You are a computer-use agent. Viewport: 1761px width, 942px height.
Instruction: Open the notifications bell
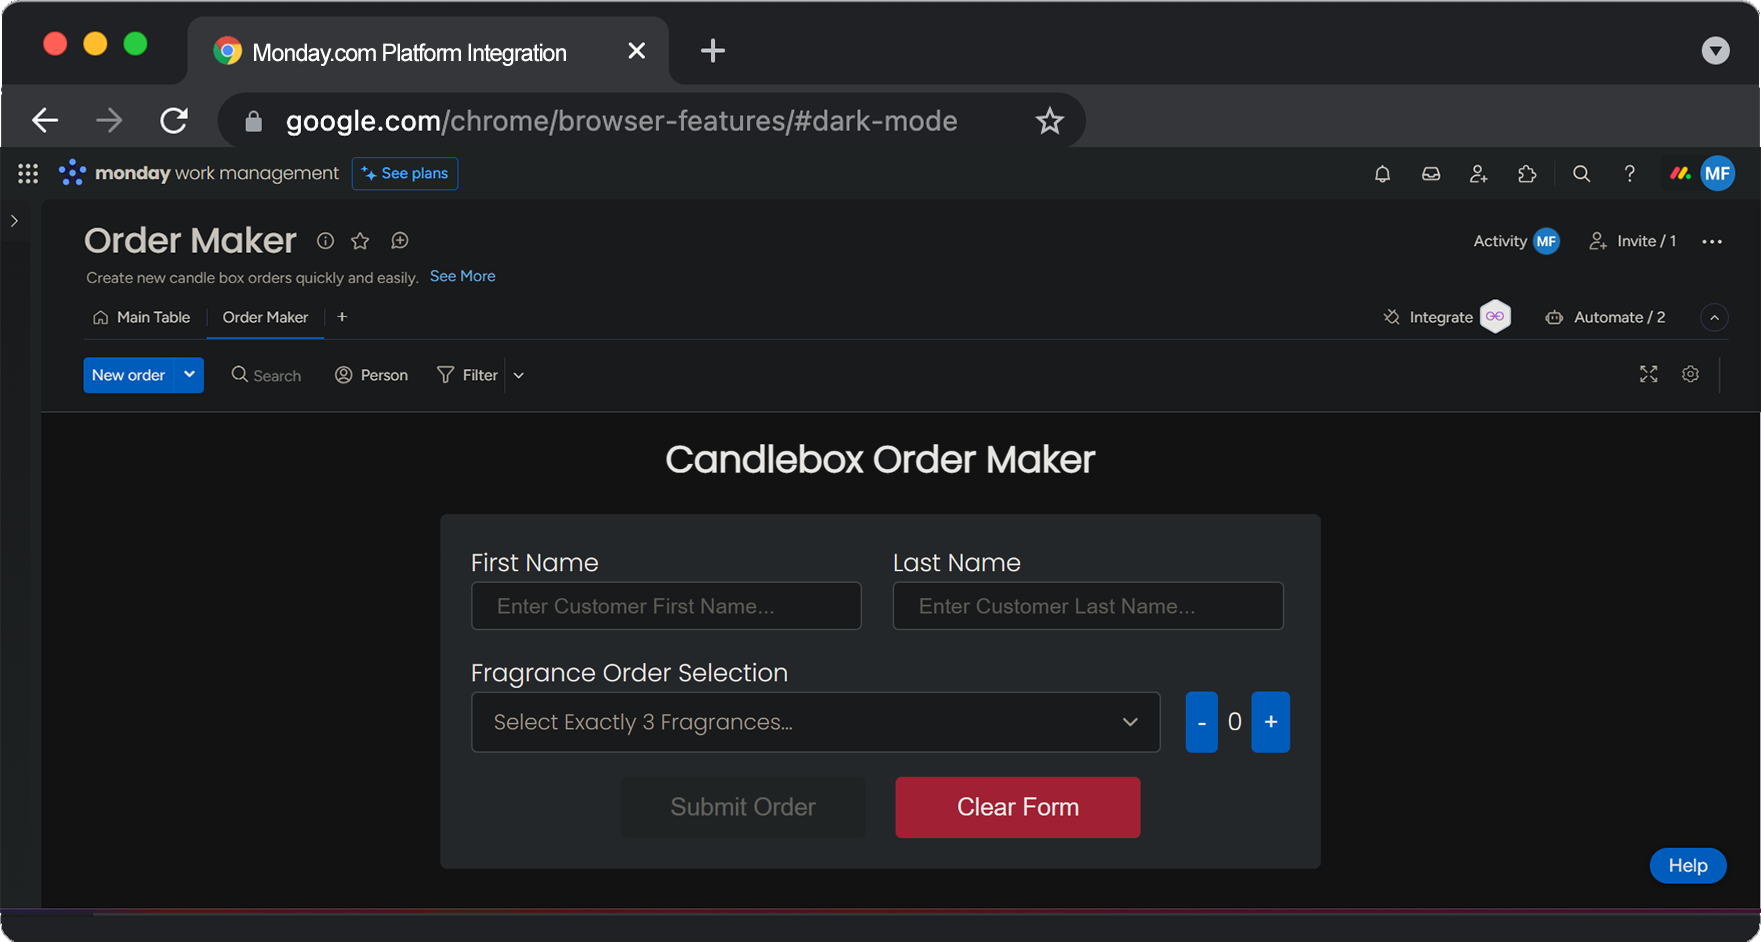tap(1382, 174)
